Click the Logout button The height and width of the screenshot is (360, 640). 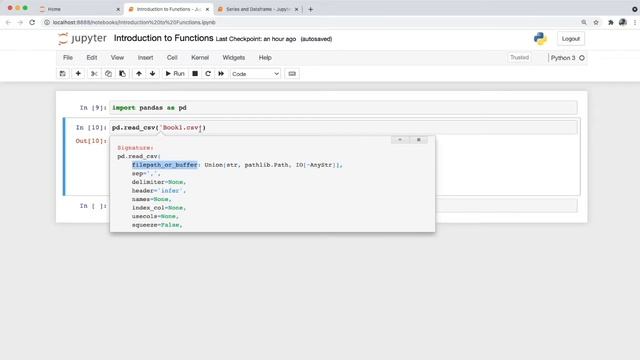tap(571, 39)
